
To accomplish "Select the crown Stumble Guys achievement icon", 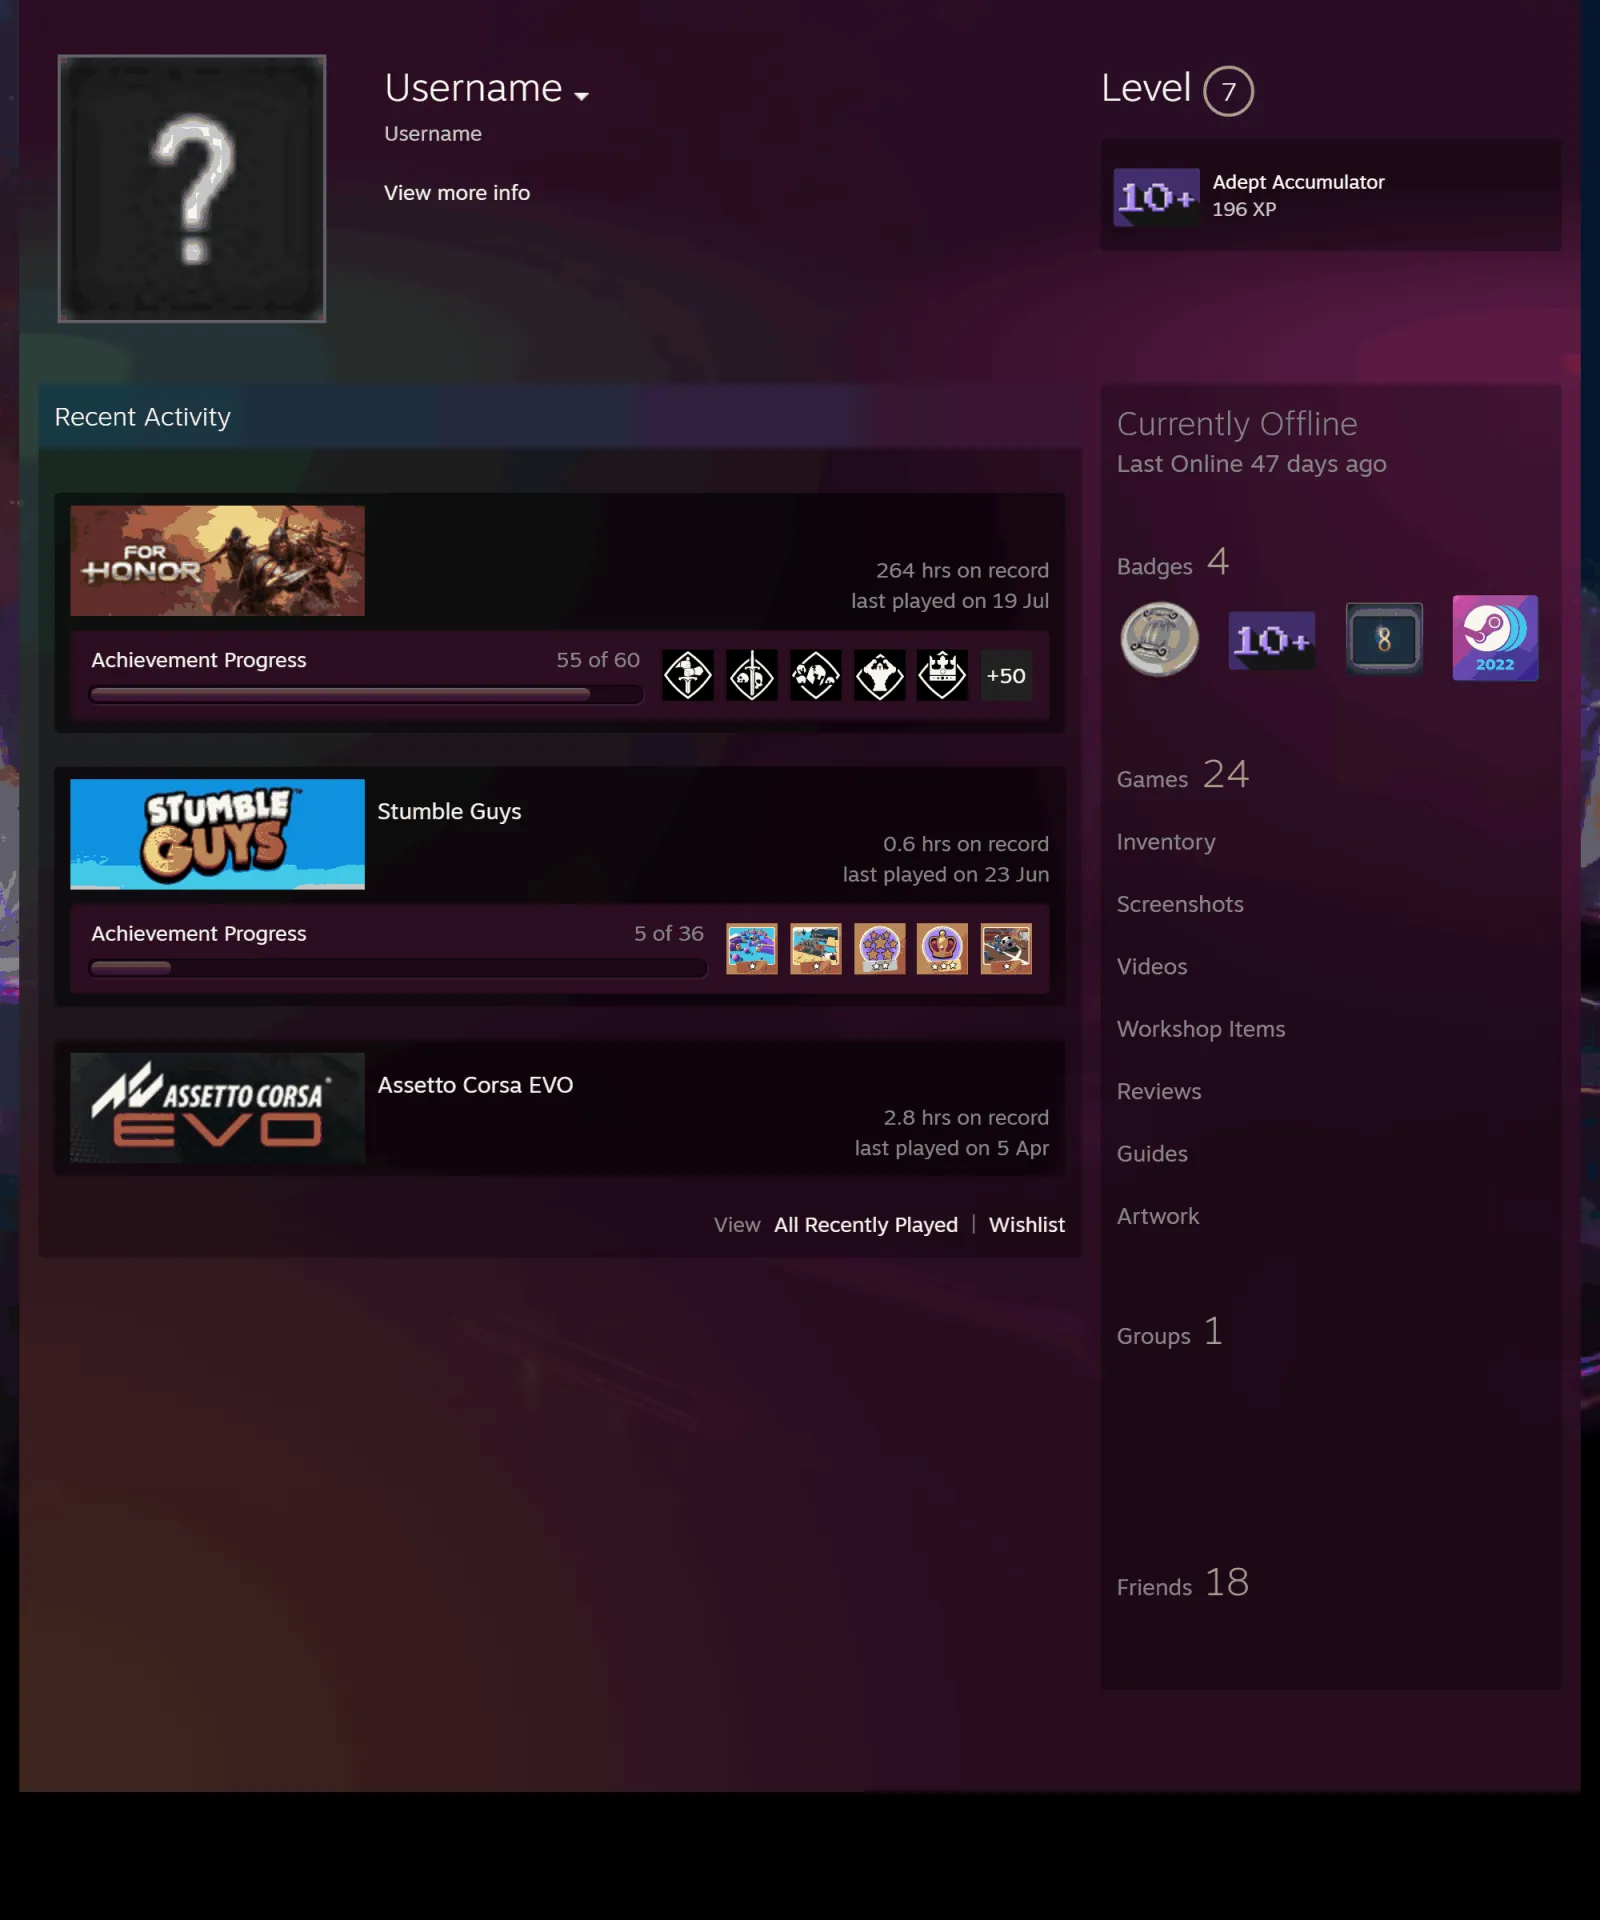I will click(x=943, y=948).
